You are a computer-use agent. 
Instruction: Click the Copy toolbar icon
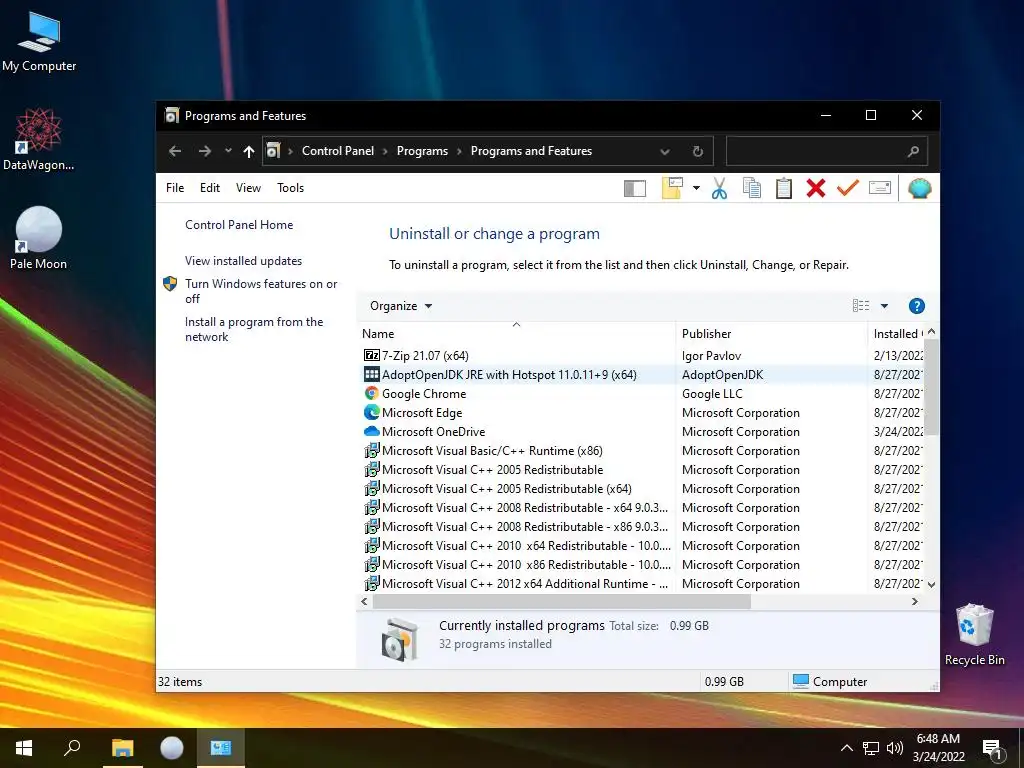click(752, 189)
